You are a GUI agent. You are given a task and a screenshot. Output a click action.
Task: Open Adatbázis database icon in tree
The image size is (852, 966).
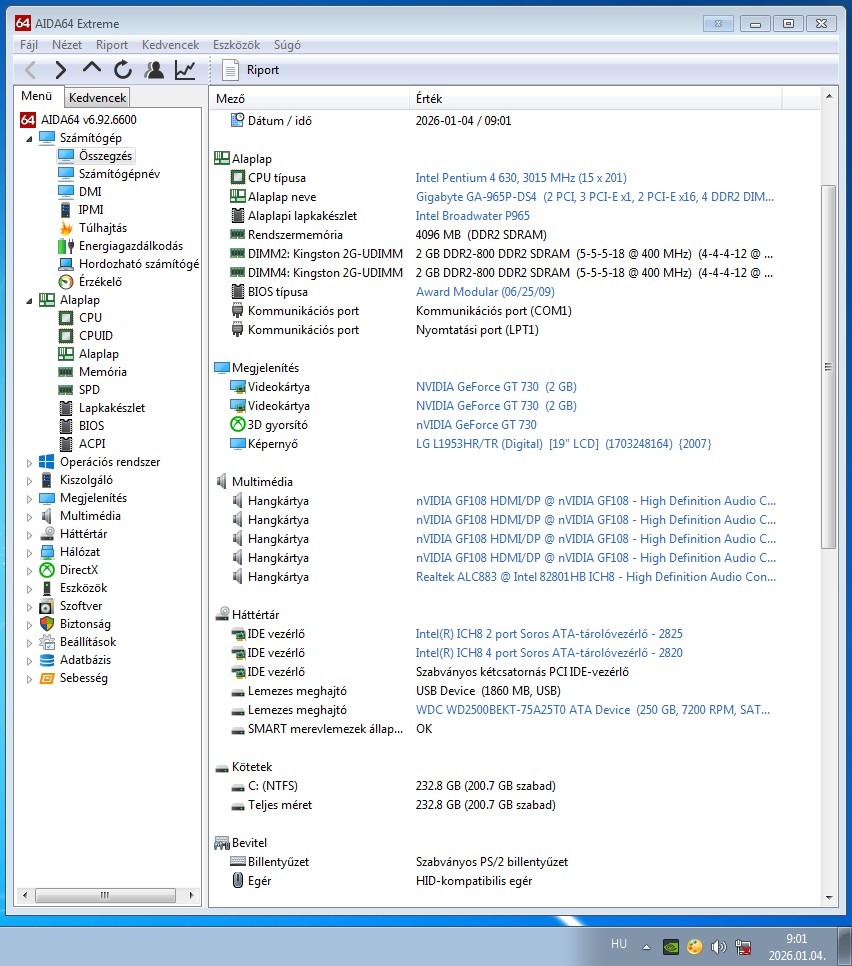(47, 660)
